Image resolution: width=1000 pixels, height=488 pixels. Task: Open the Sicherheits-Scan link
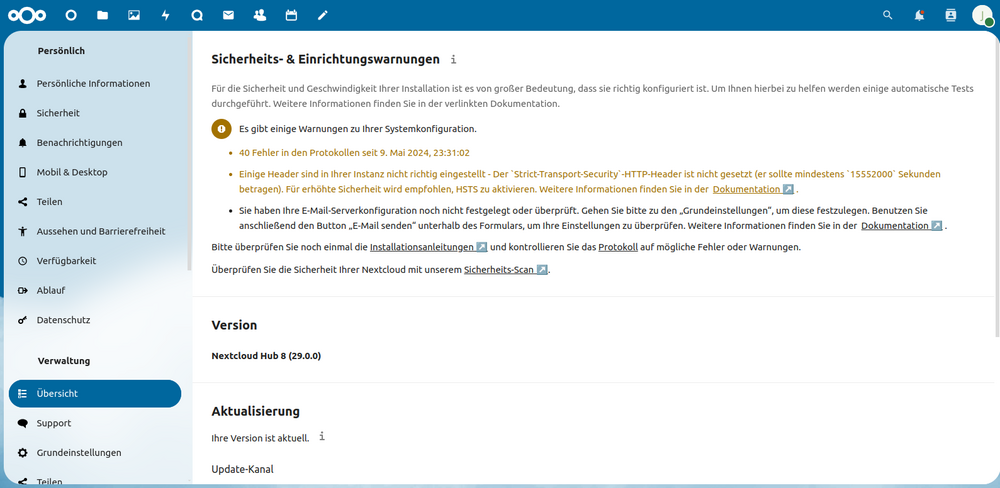click(x=506, y=270)
